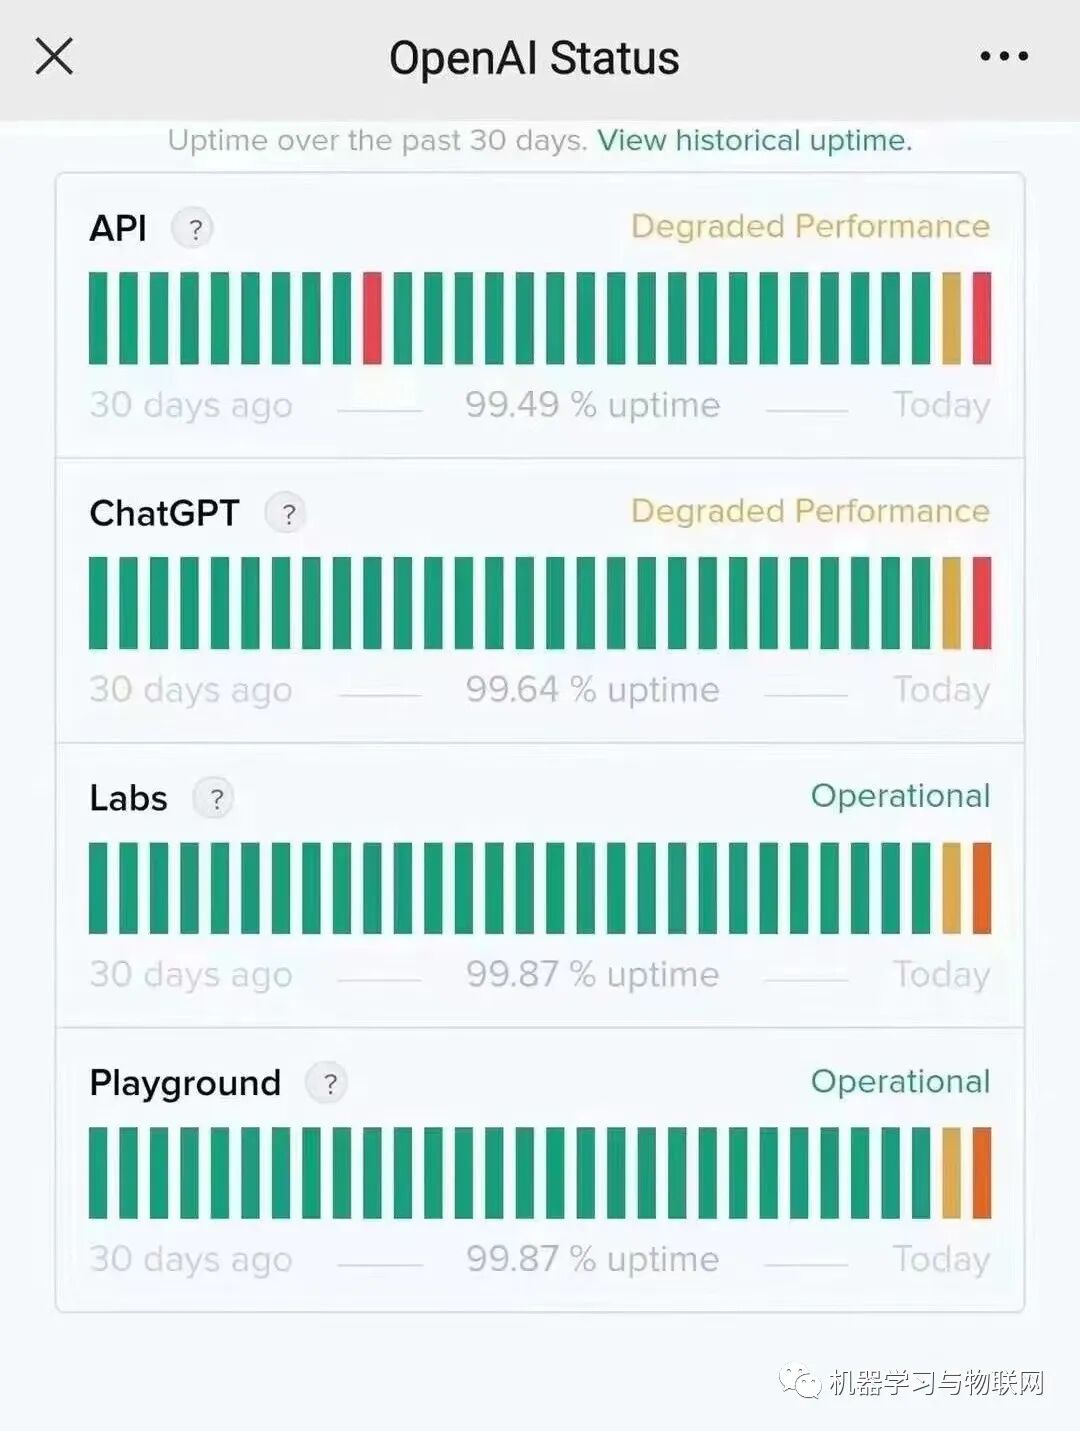Open the Labs help question mark

click(x=214, y=799)
